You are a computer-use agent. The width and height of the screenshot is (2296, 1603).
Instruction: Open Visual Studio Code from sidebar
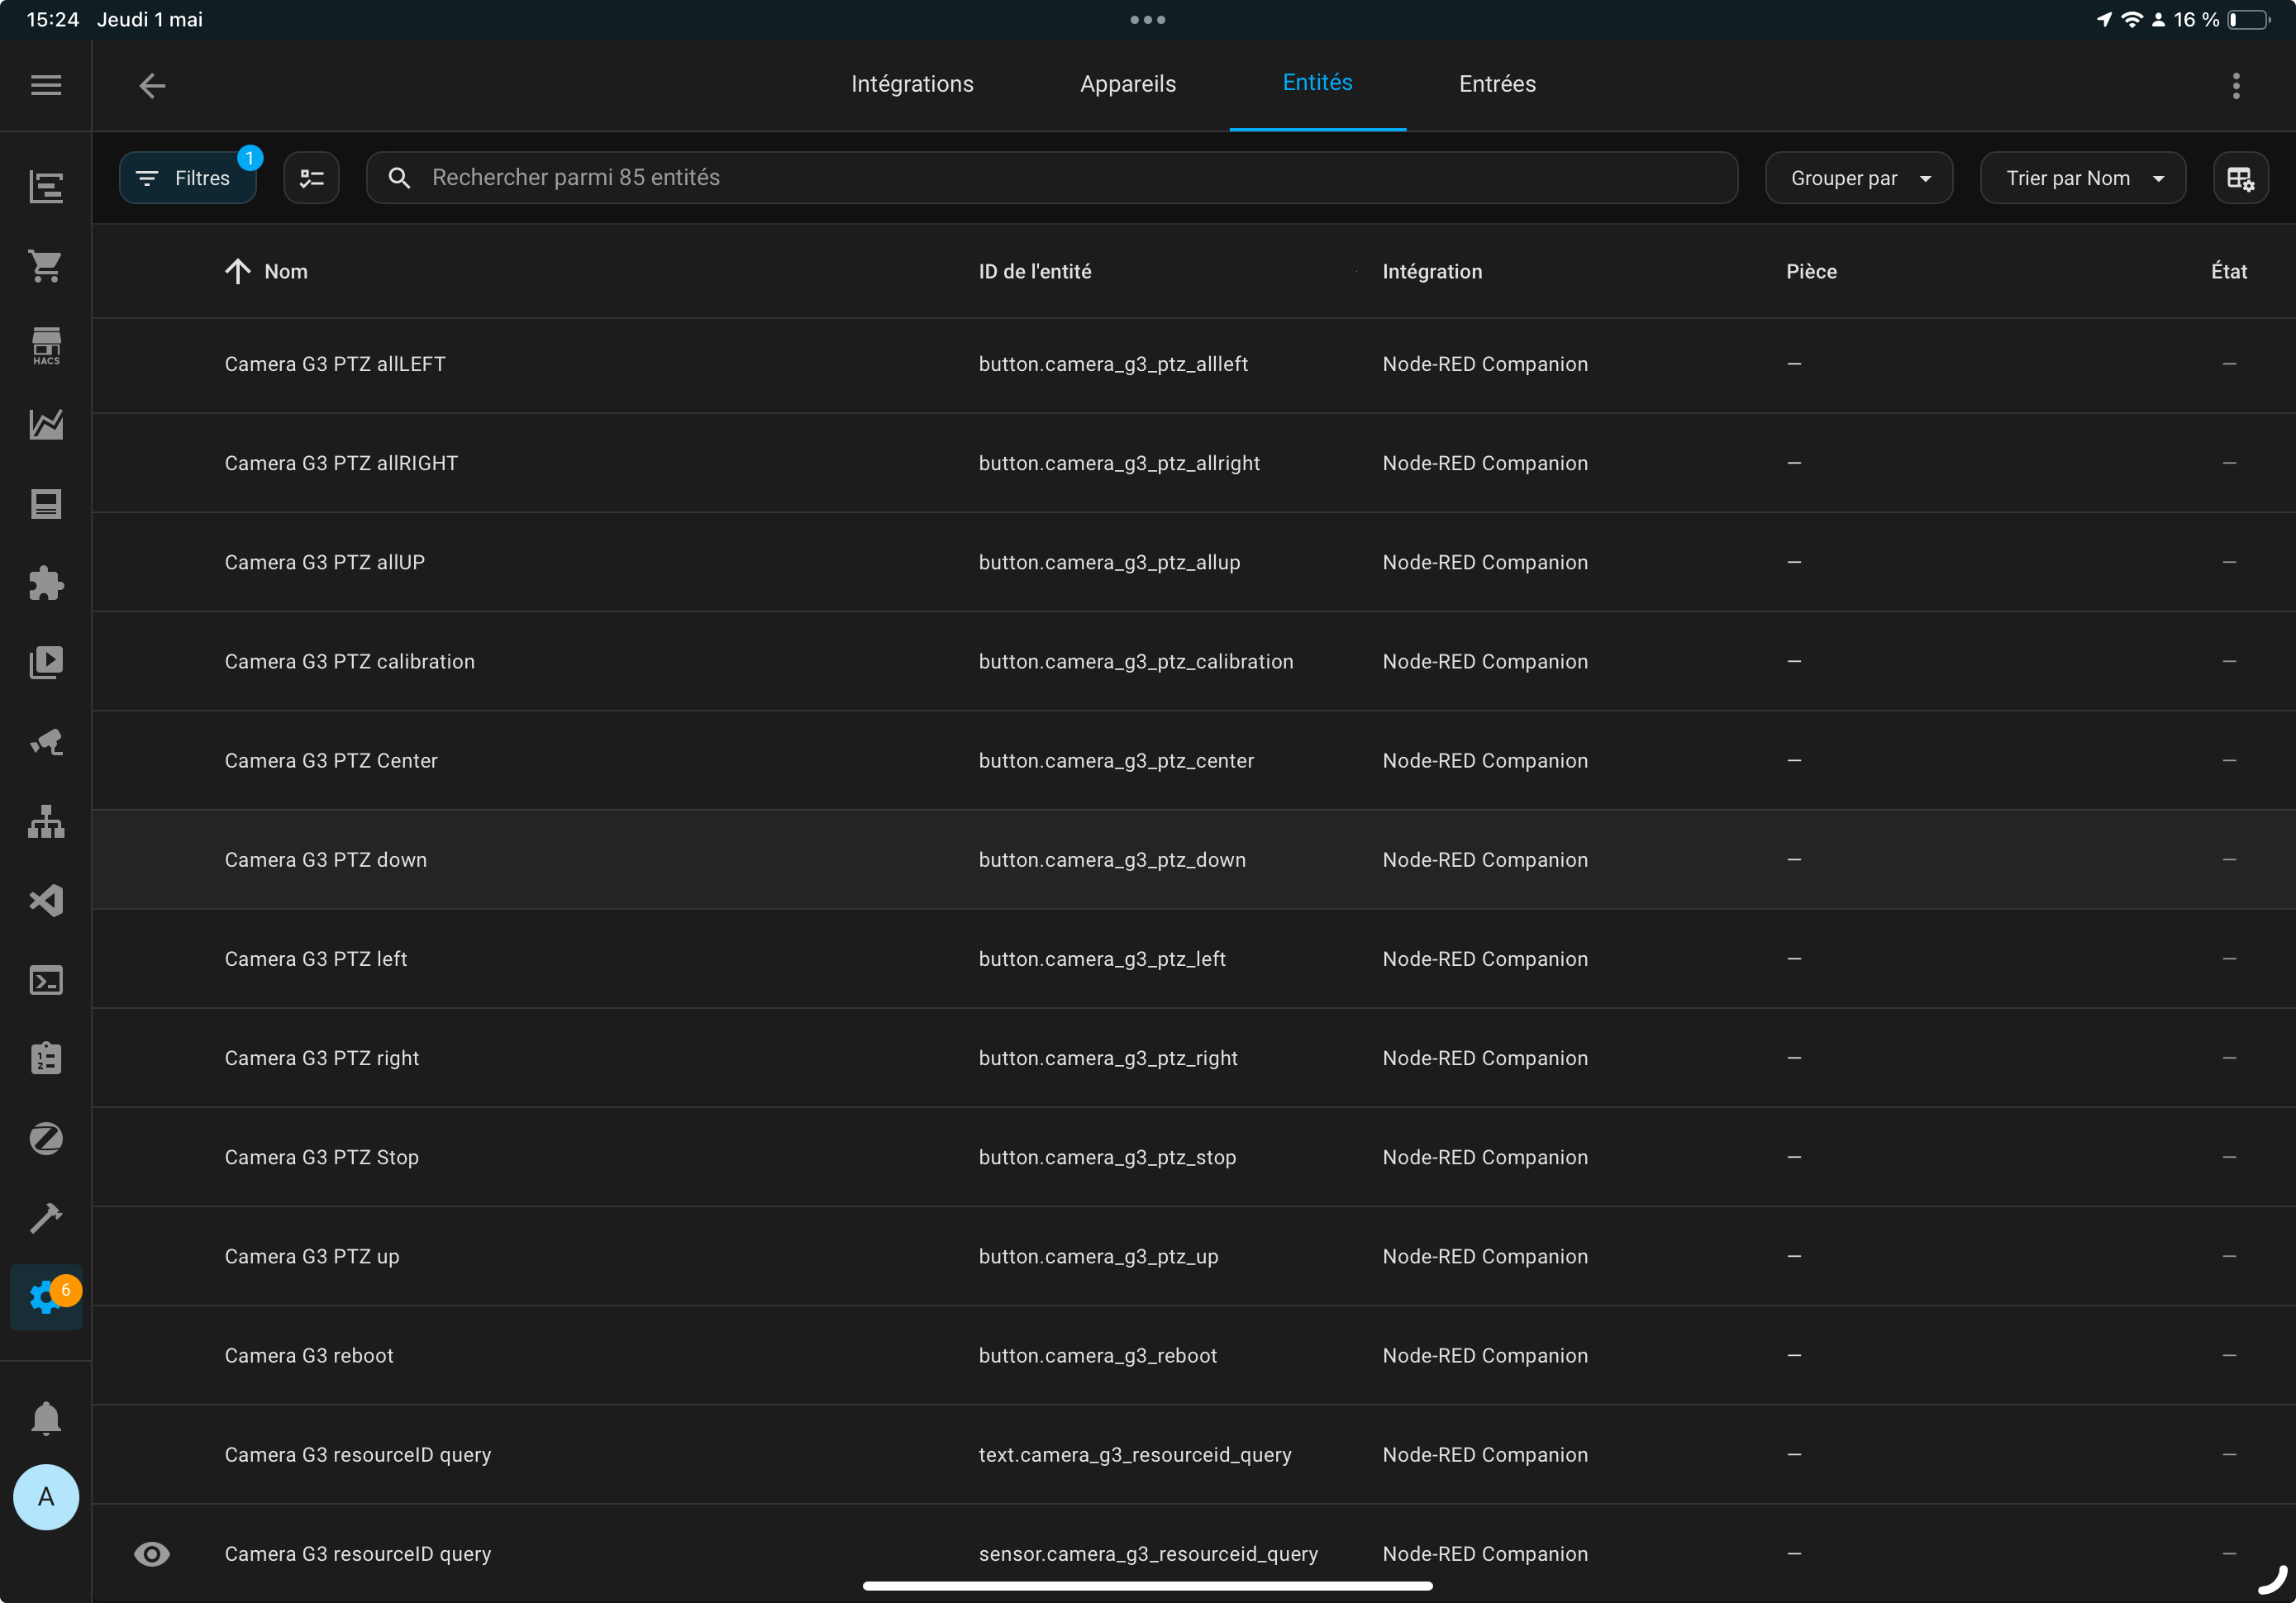pos(46,900)
